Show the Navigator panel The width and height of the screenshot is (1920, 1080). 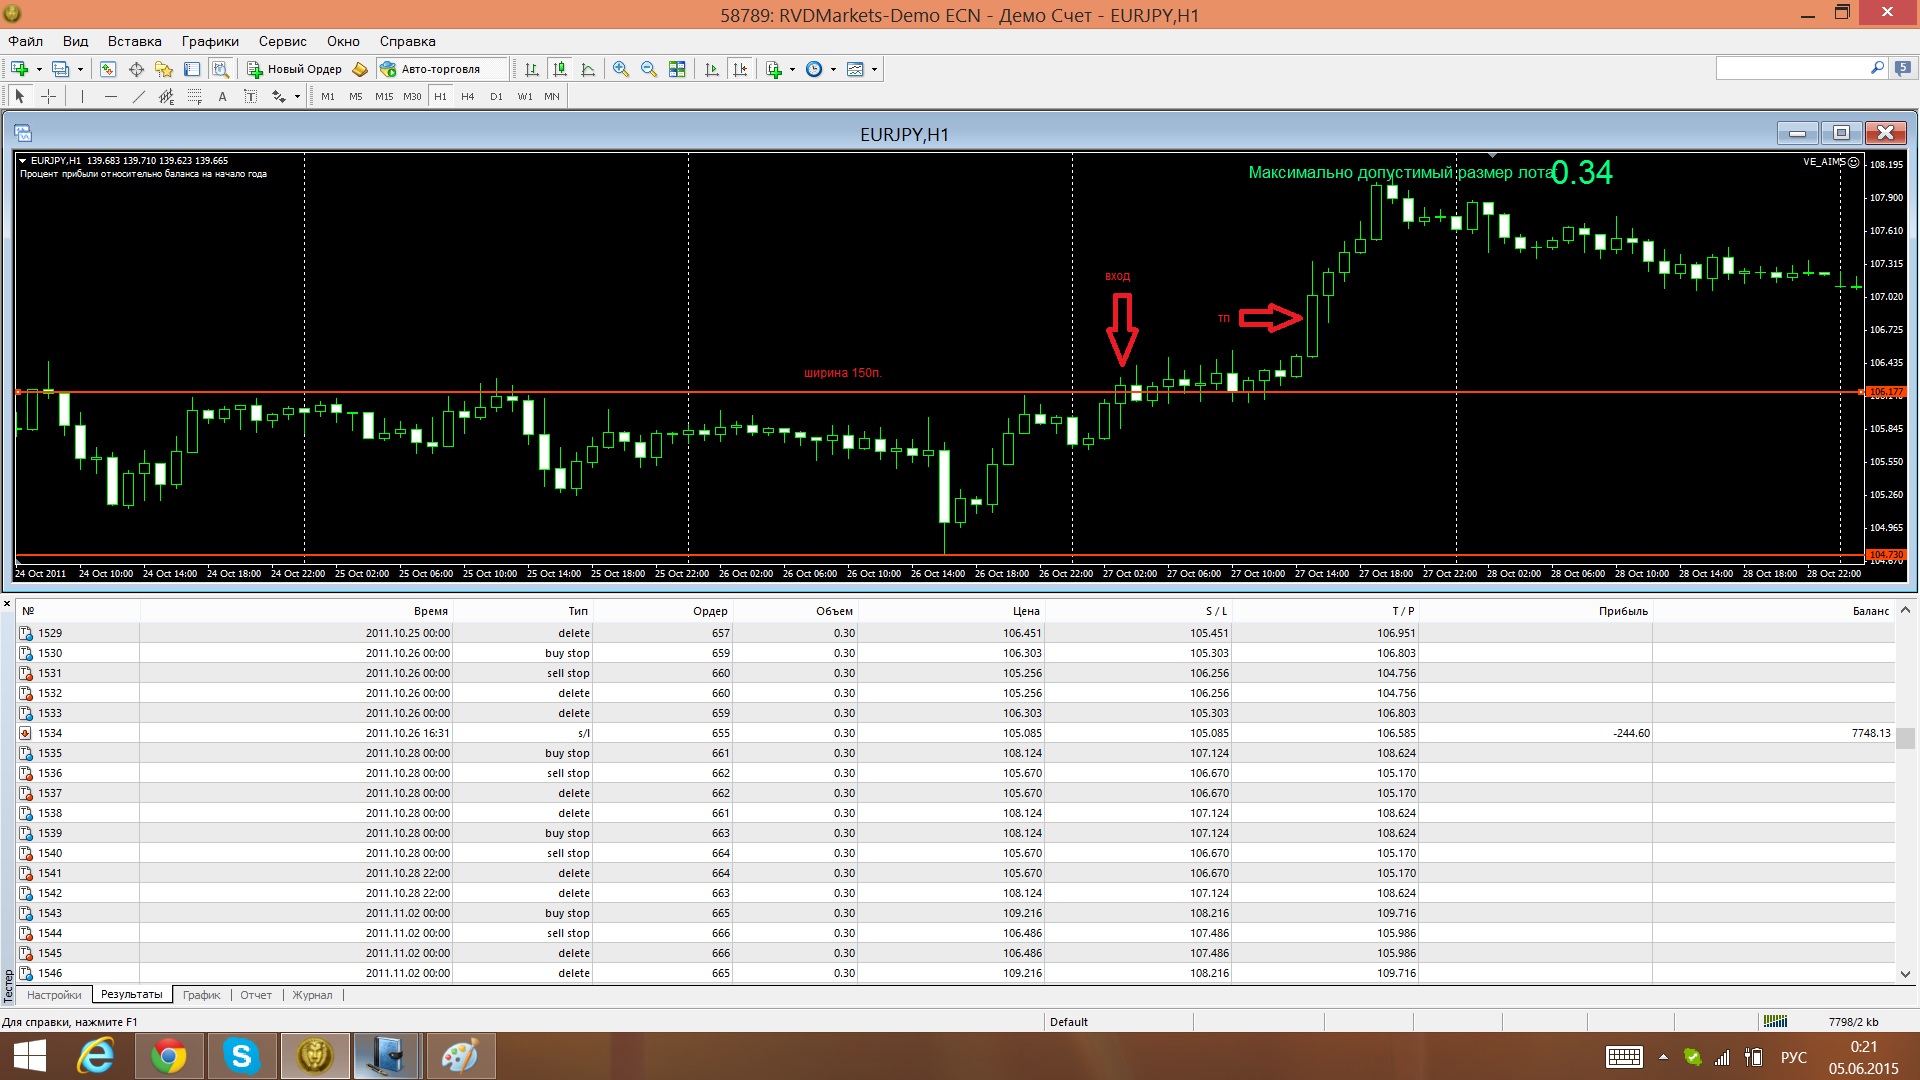click(164, 69)
